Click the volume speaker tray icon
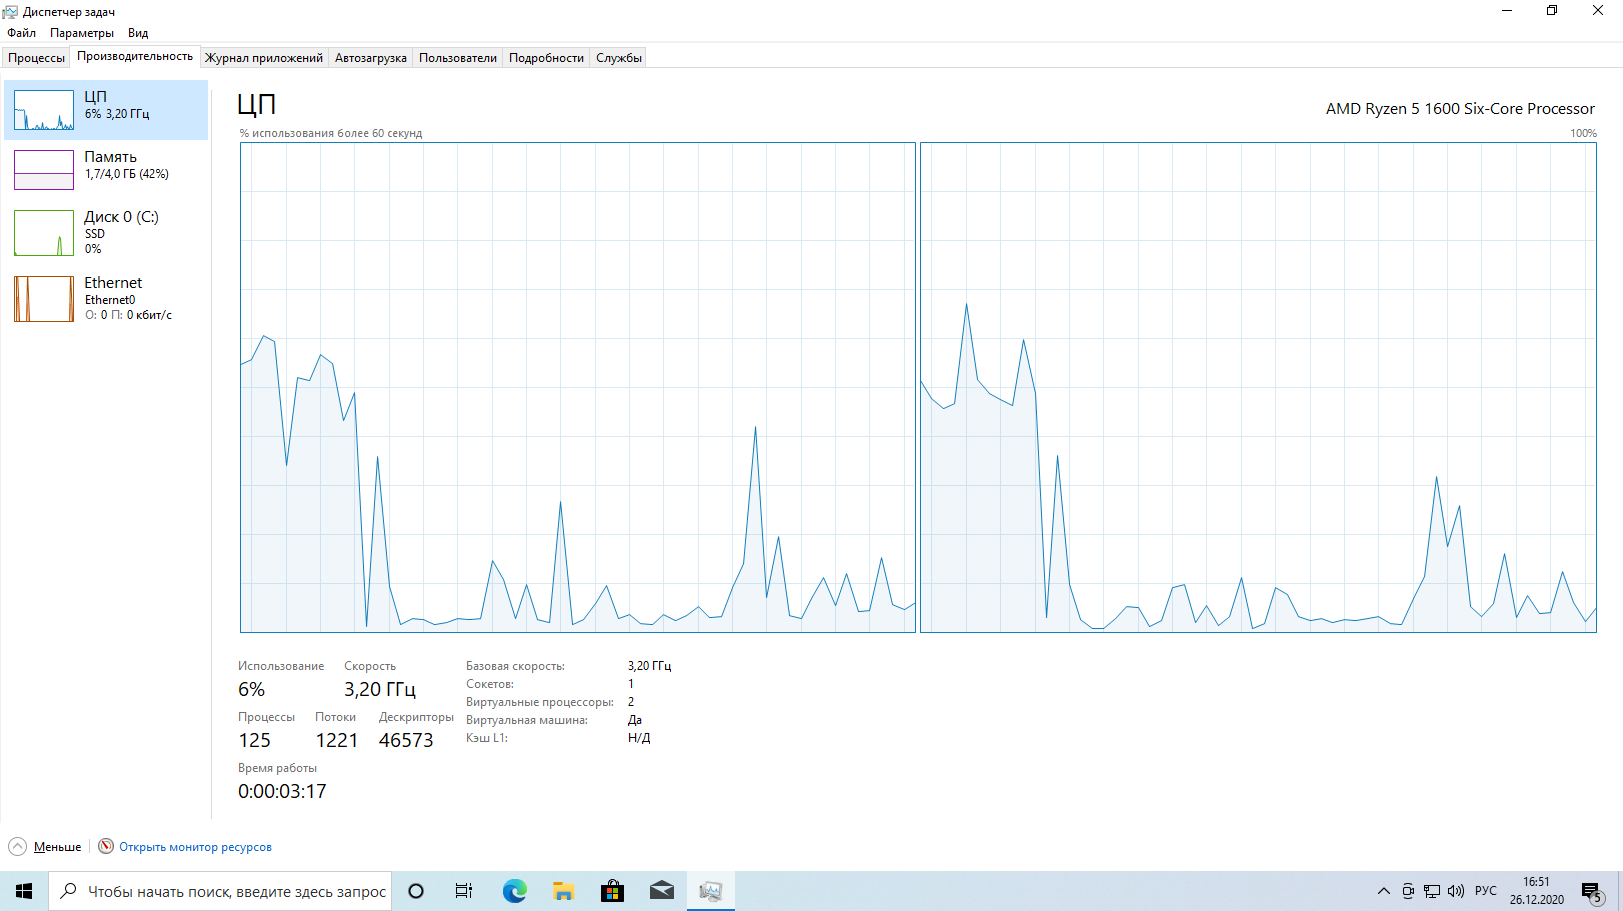Screen dimensions: 1623x911 tap(1456, 891)
